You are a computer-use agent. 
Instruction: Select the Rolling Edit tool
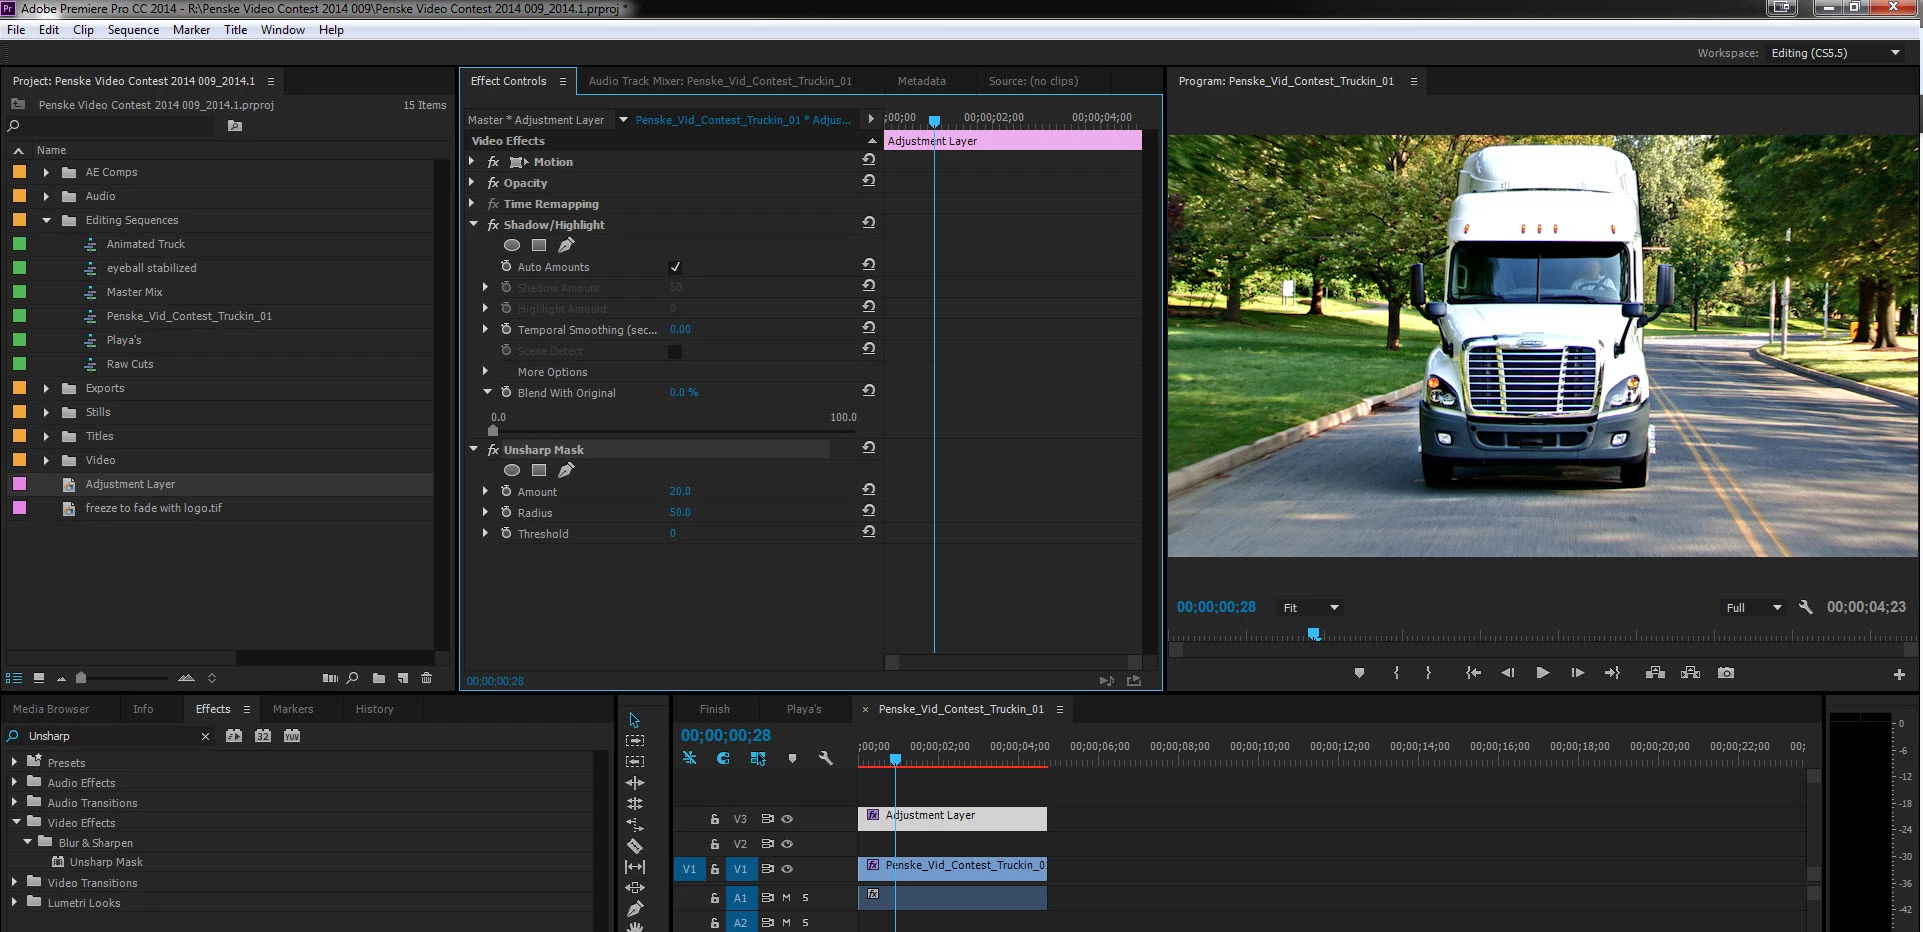click(x=635, y=804)
